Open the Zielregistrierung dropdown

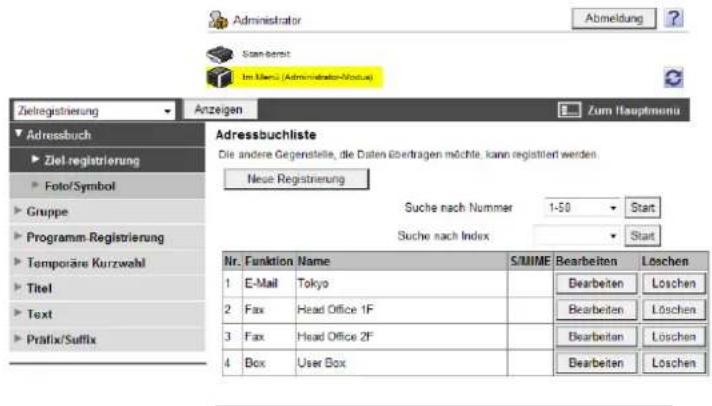tap(94, 111)
